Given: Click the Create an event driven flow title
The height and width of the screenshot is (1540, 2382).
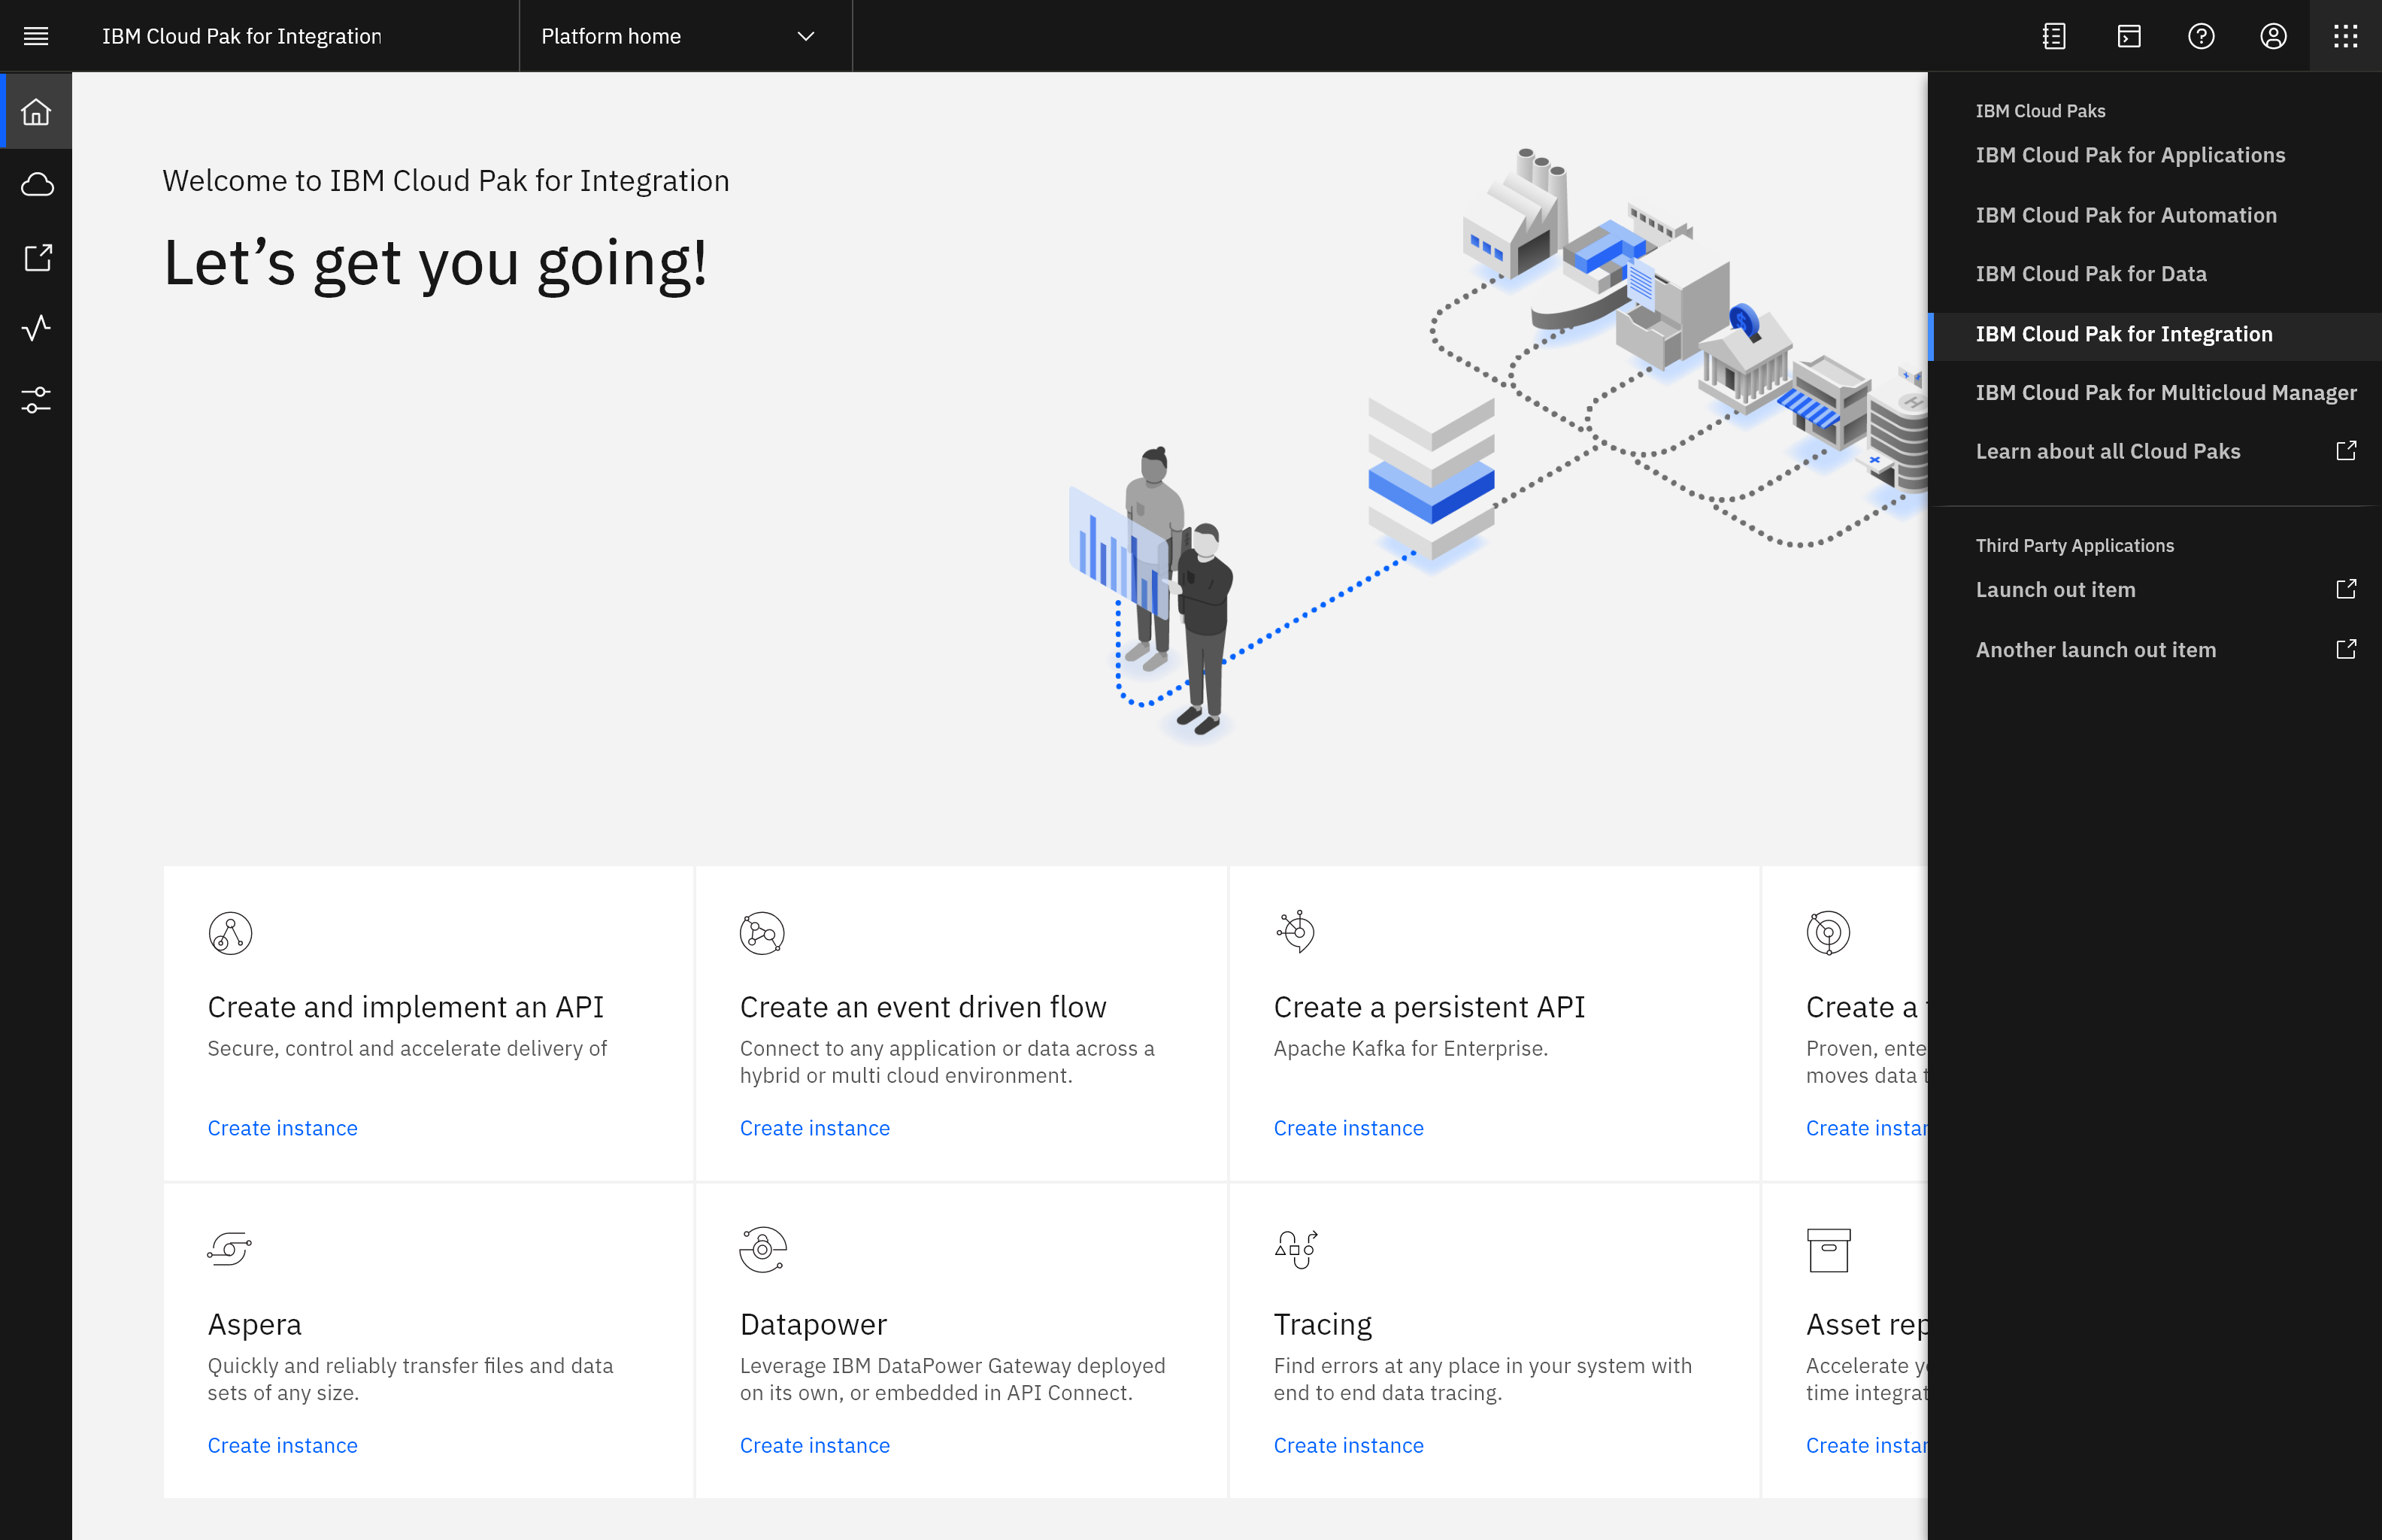Looking at the screenshot, I should [923, 1007].
